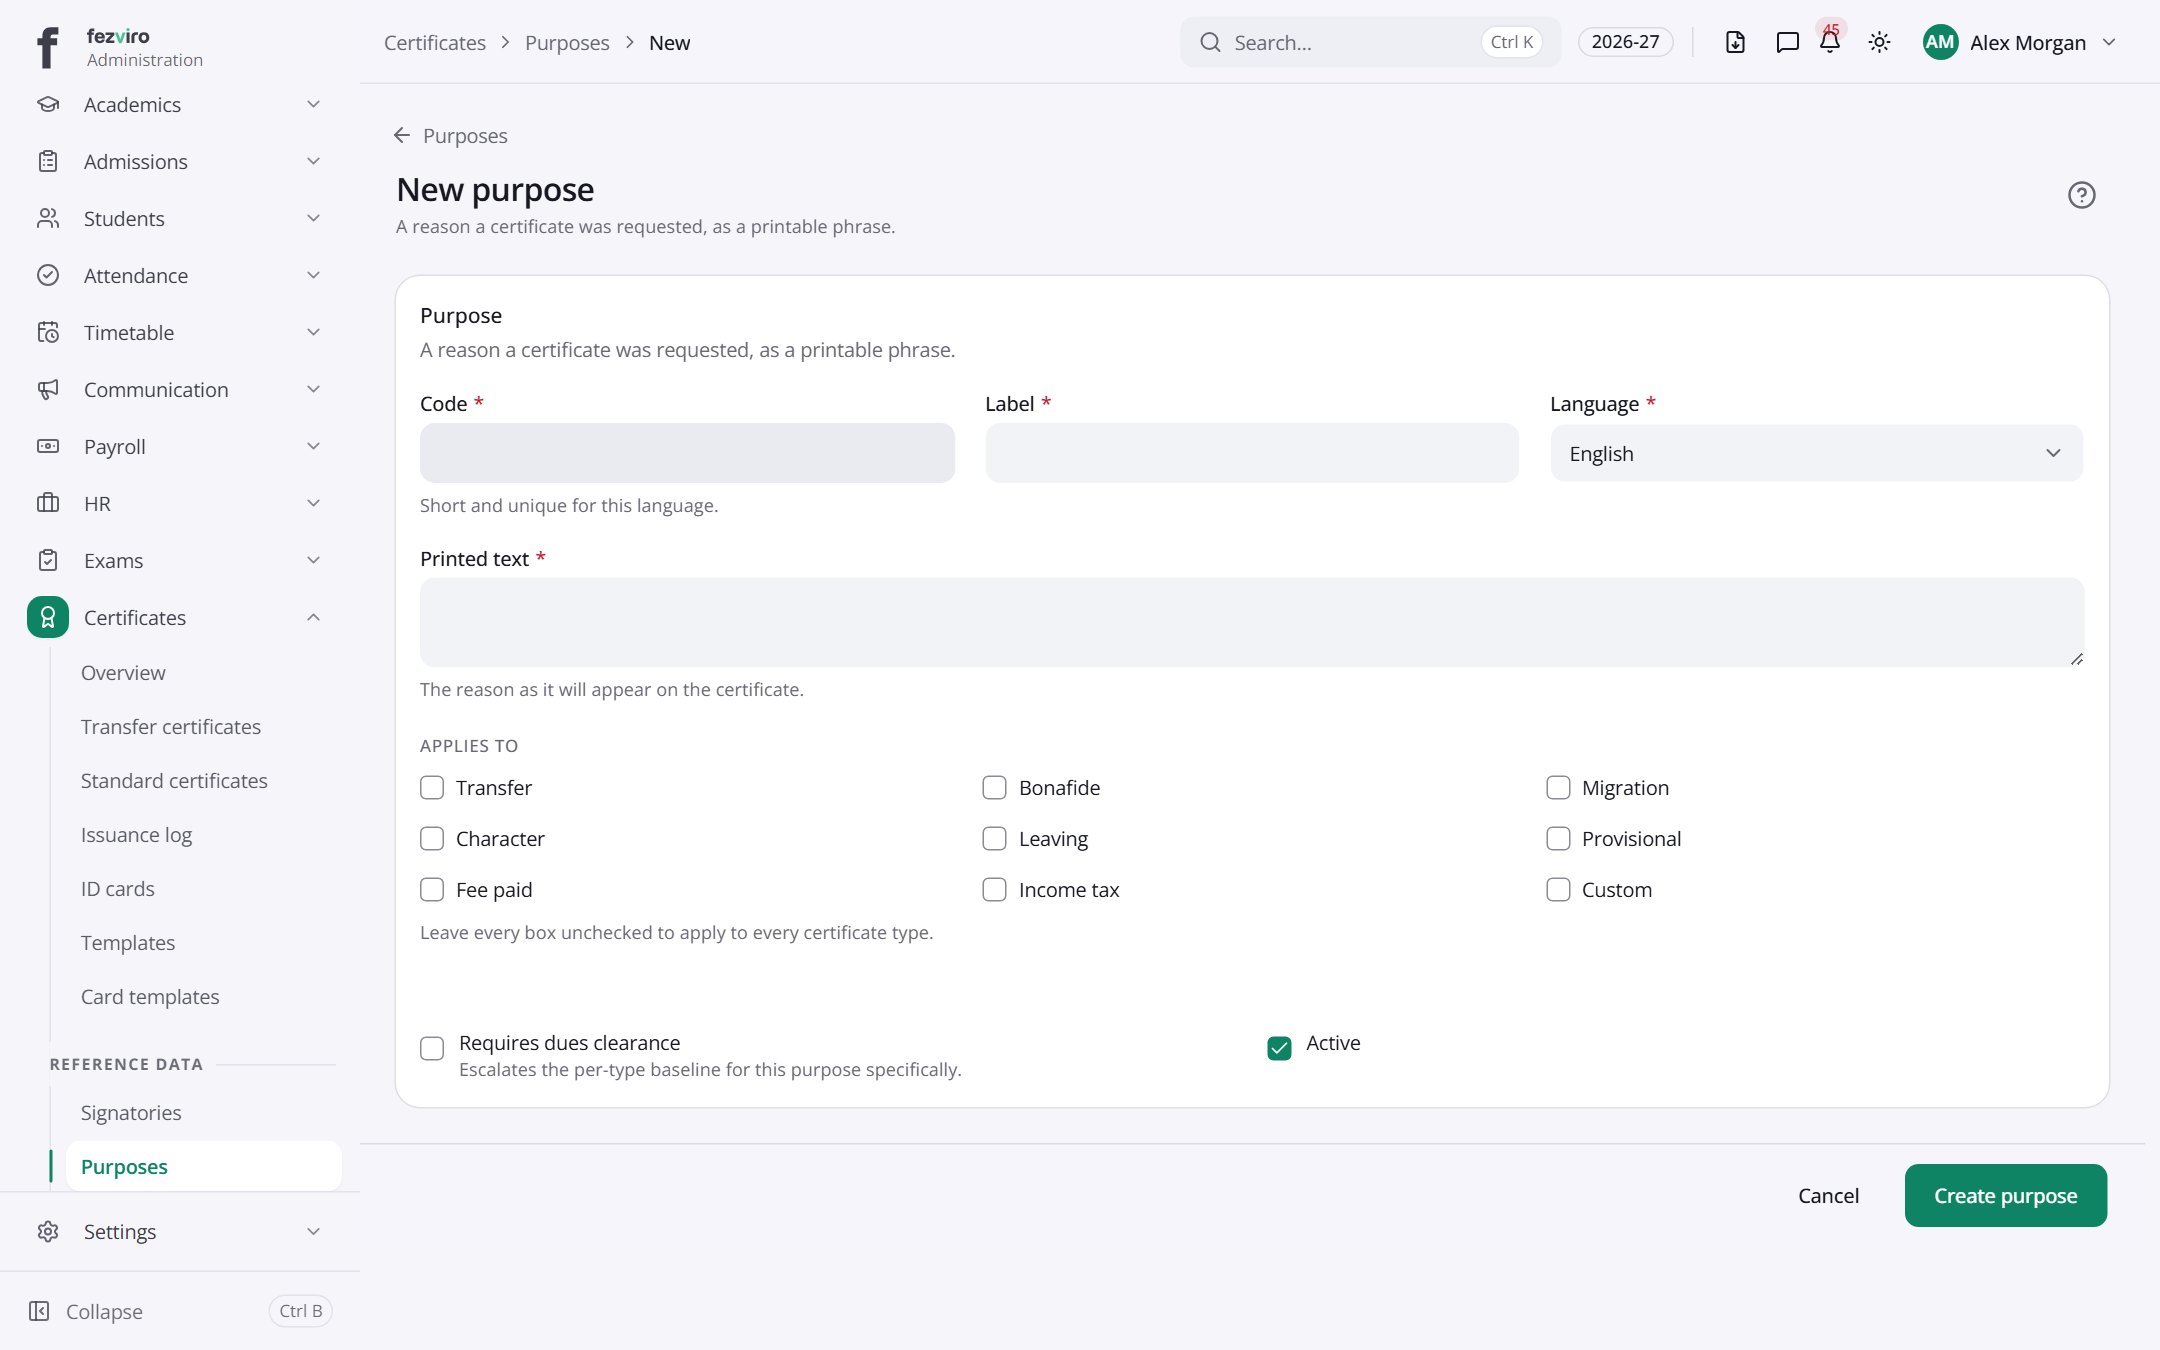The width and height of the screenshot is (2160, 1350).
Task: Expand the Academics chevron
Action: (314, 105)
